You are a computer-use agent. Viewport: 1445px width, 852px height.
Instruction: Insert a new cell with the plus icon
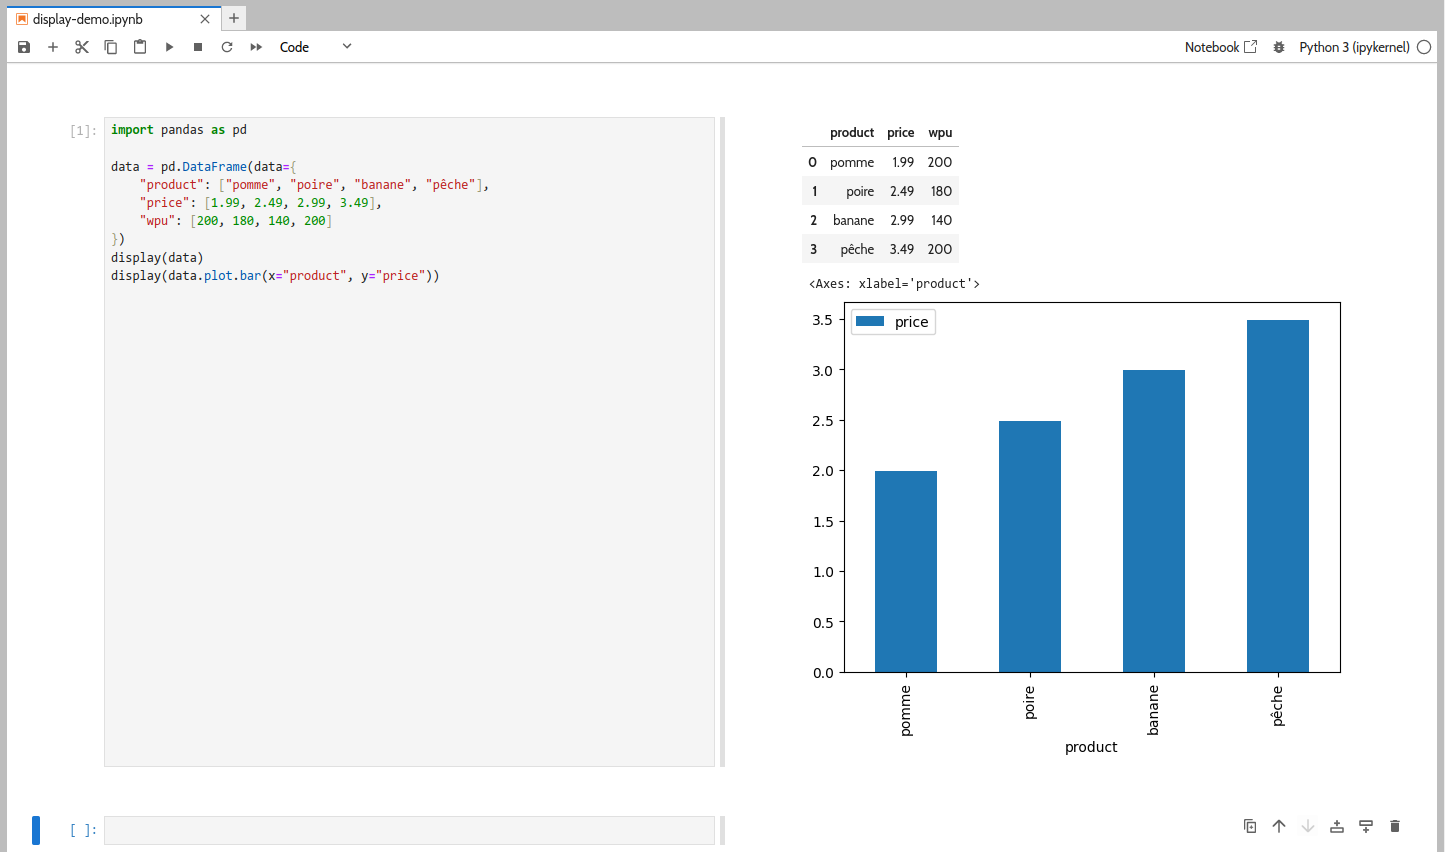coord(53,47)
